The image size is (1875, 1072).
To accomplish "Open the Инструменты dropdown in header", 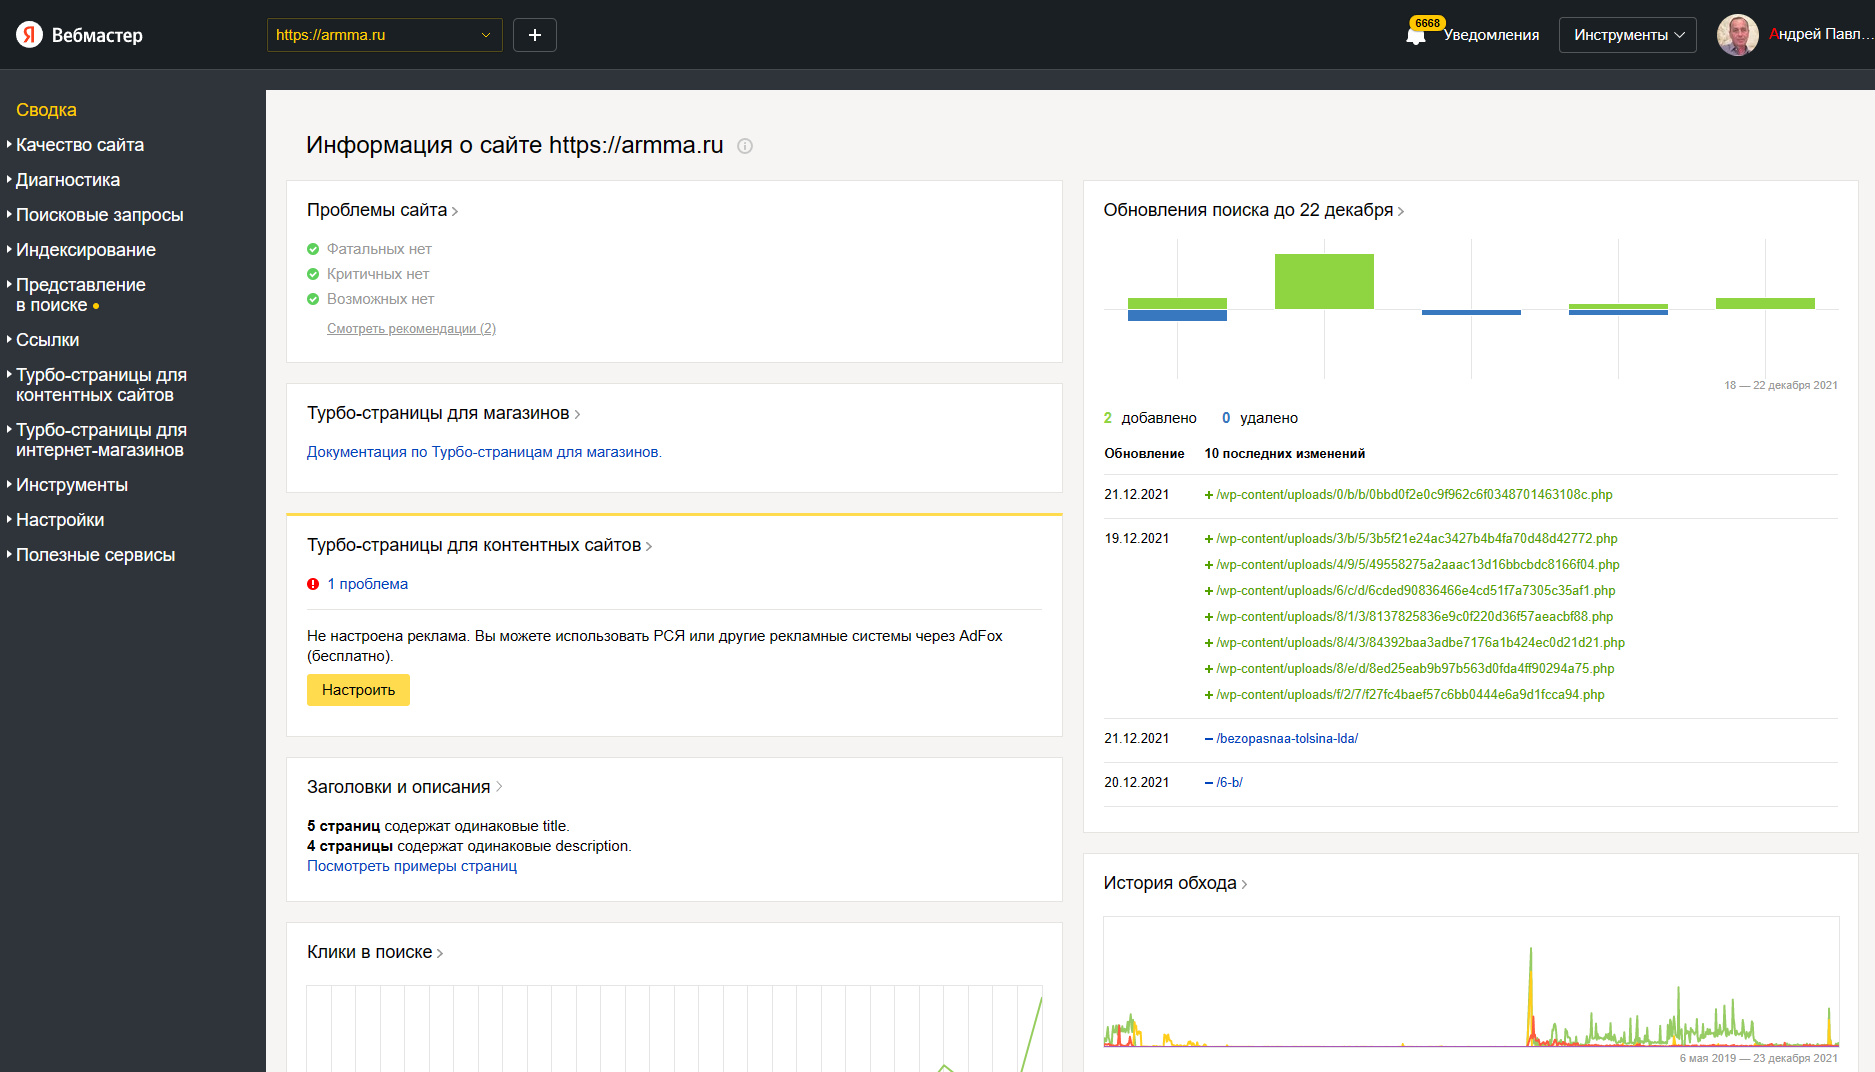I will tap(1627, 35).
